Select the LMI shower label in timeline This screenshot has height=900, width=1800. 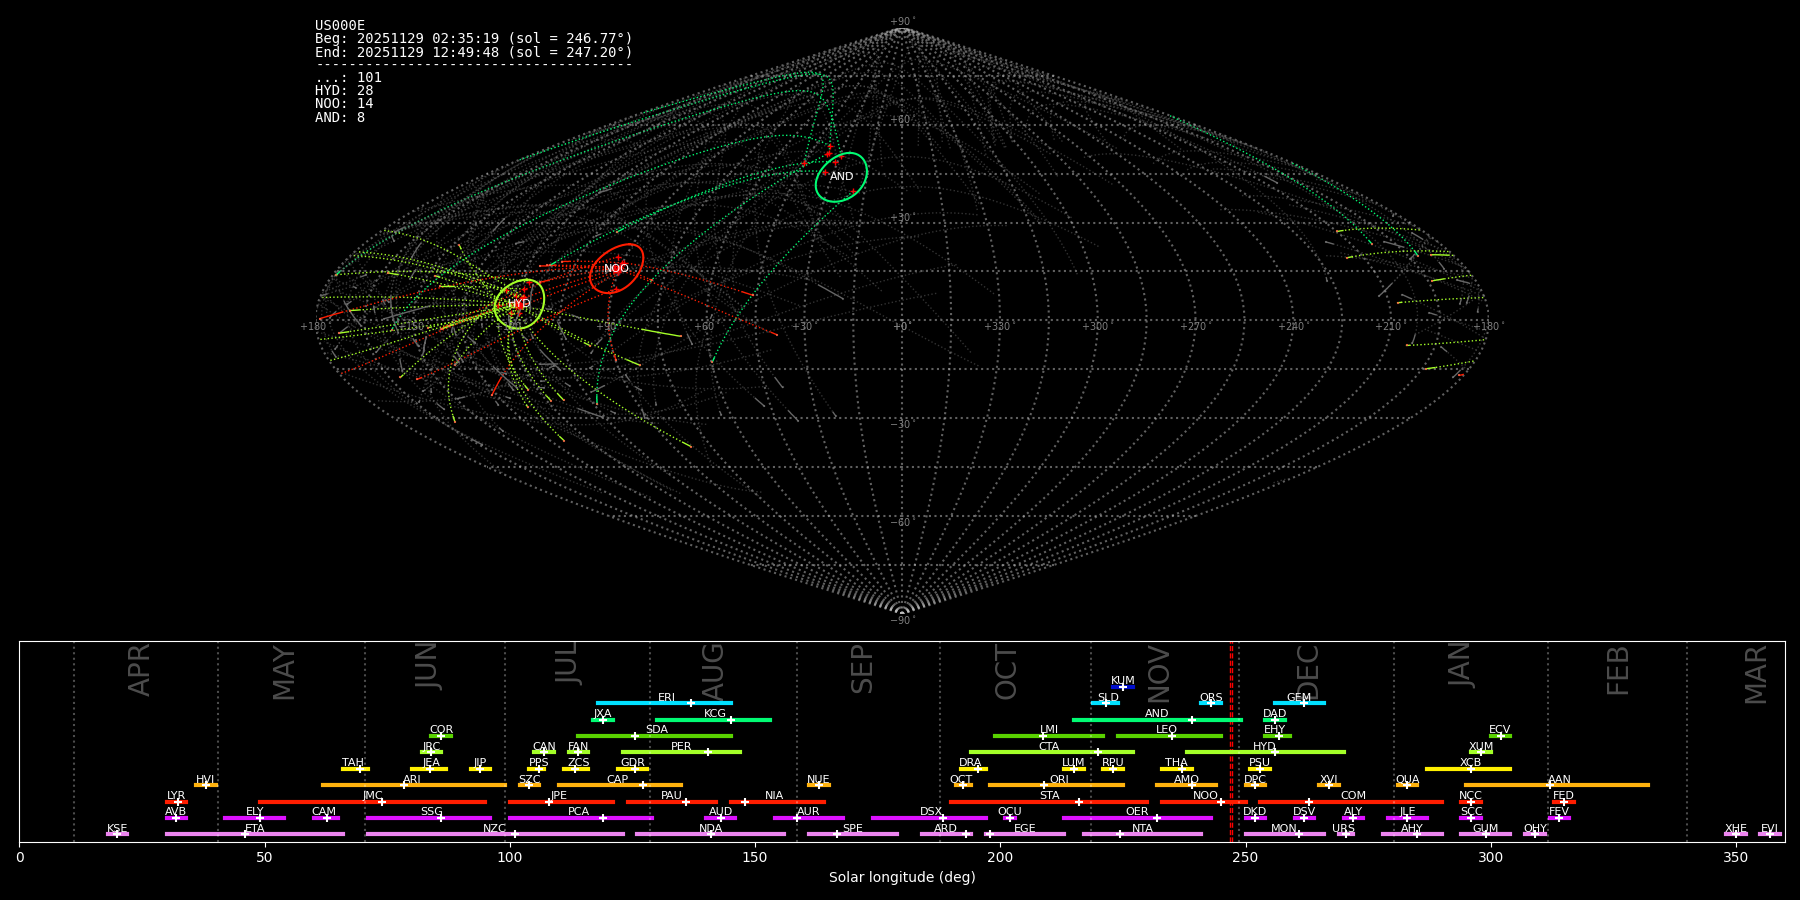pos(1048,730)
